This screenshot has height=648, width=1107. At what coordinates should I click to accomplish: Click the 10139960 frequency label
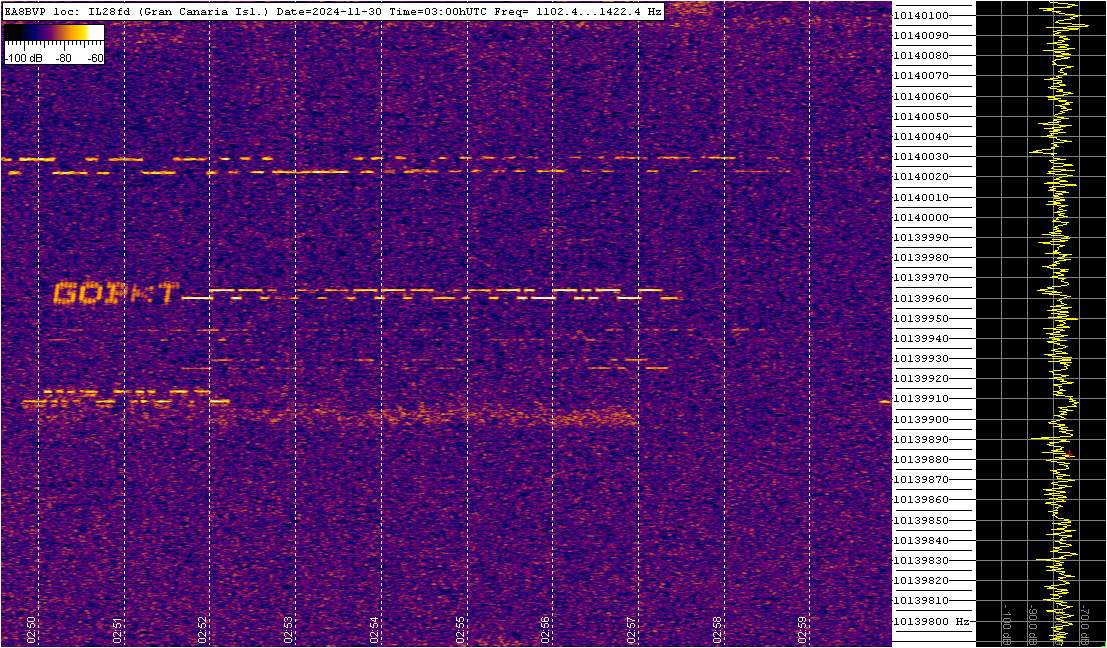(921, 299)
